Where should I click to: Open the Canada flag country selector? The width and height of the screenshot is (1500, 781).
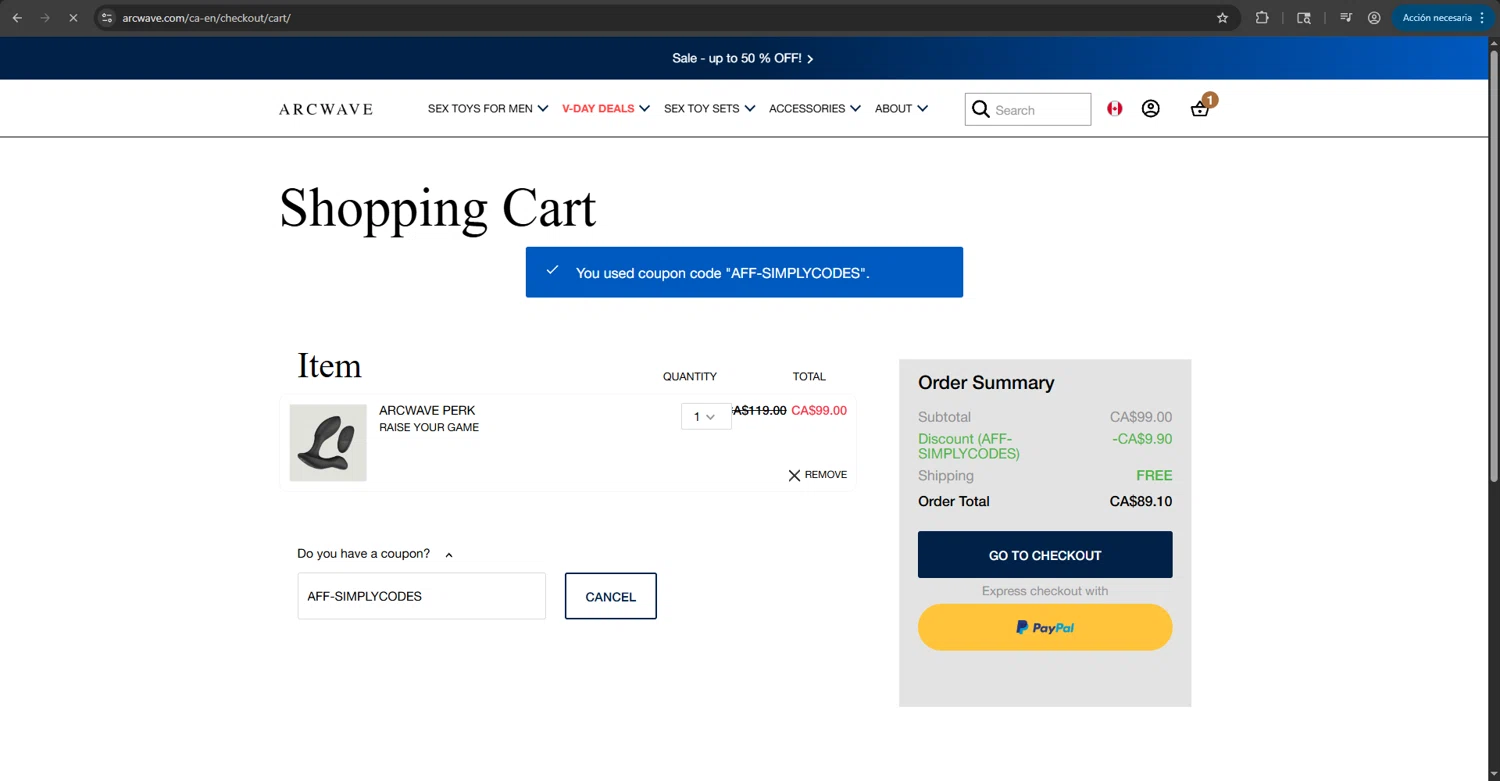click(x=1114, y=108)
